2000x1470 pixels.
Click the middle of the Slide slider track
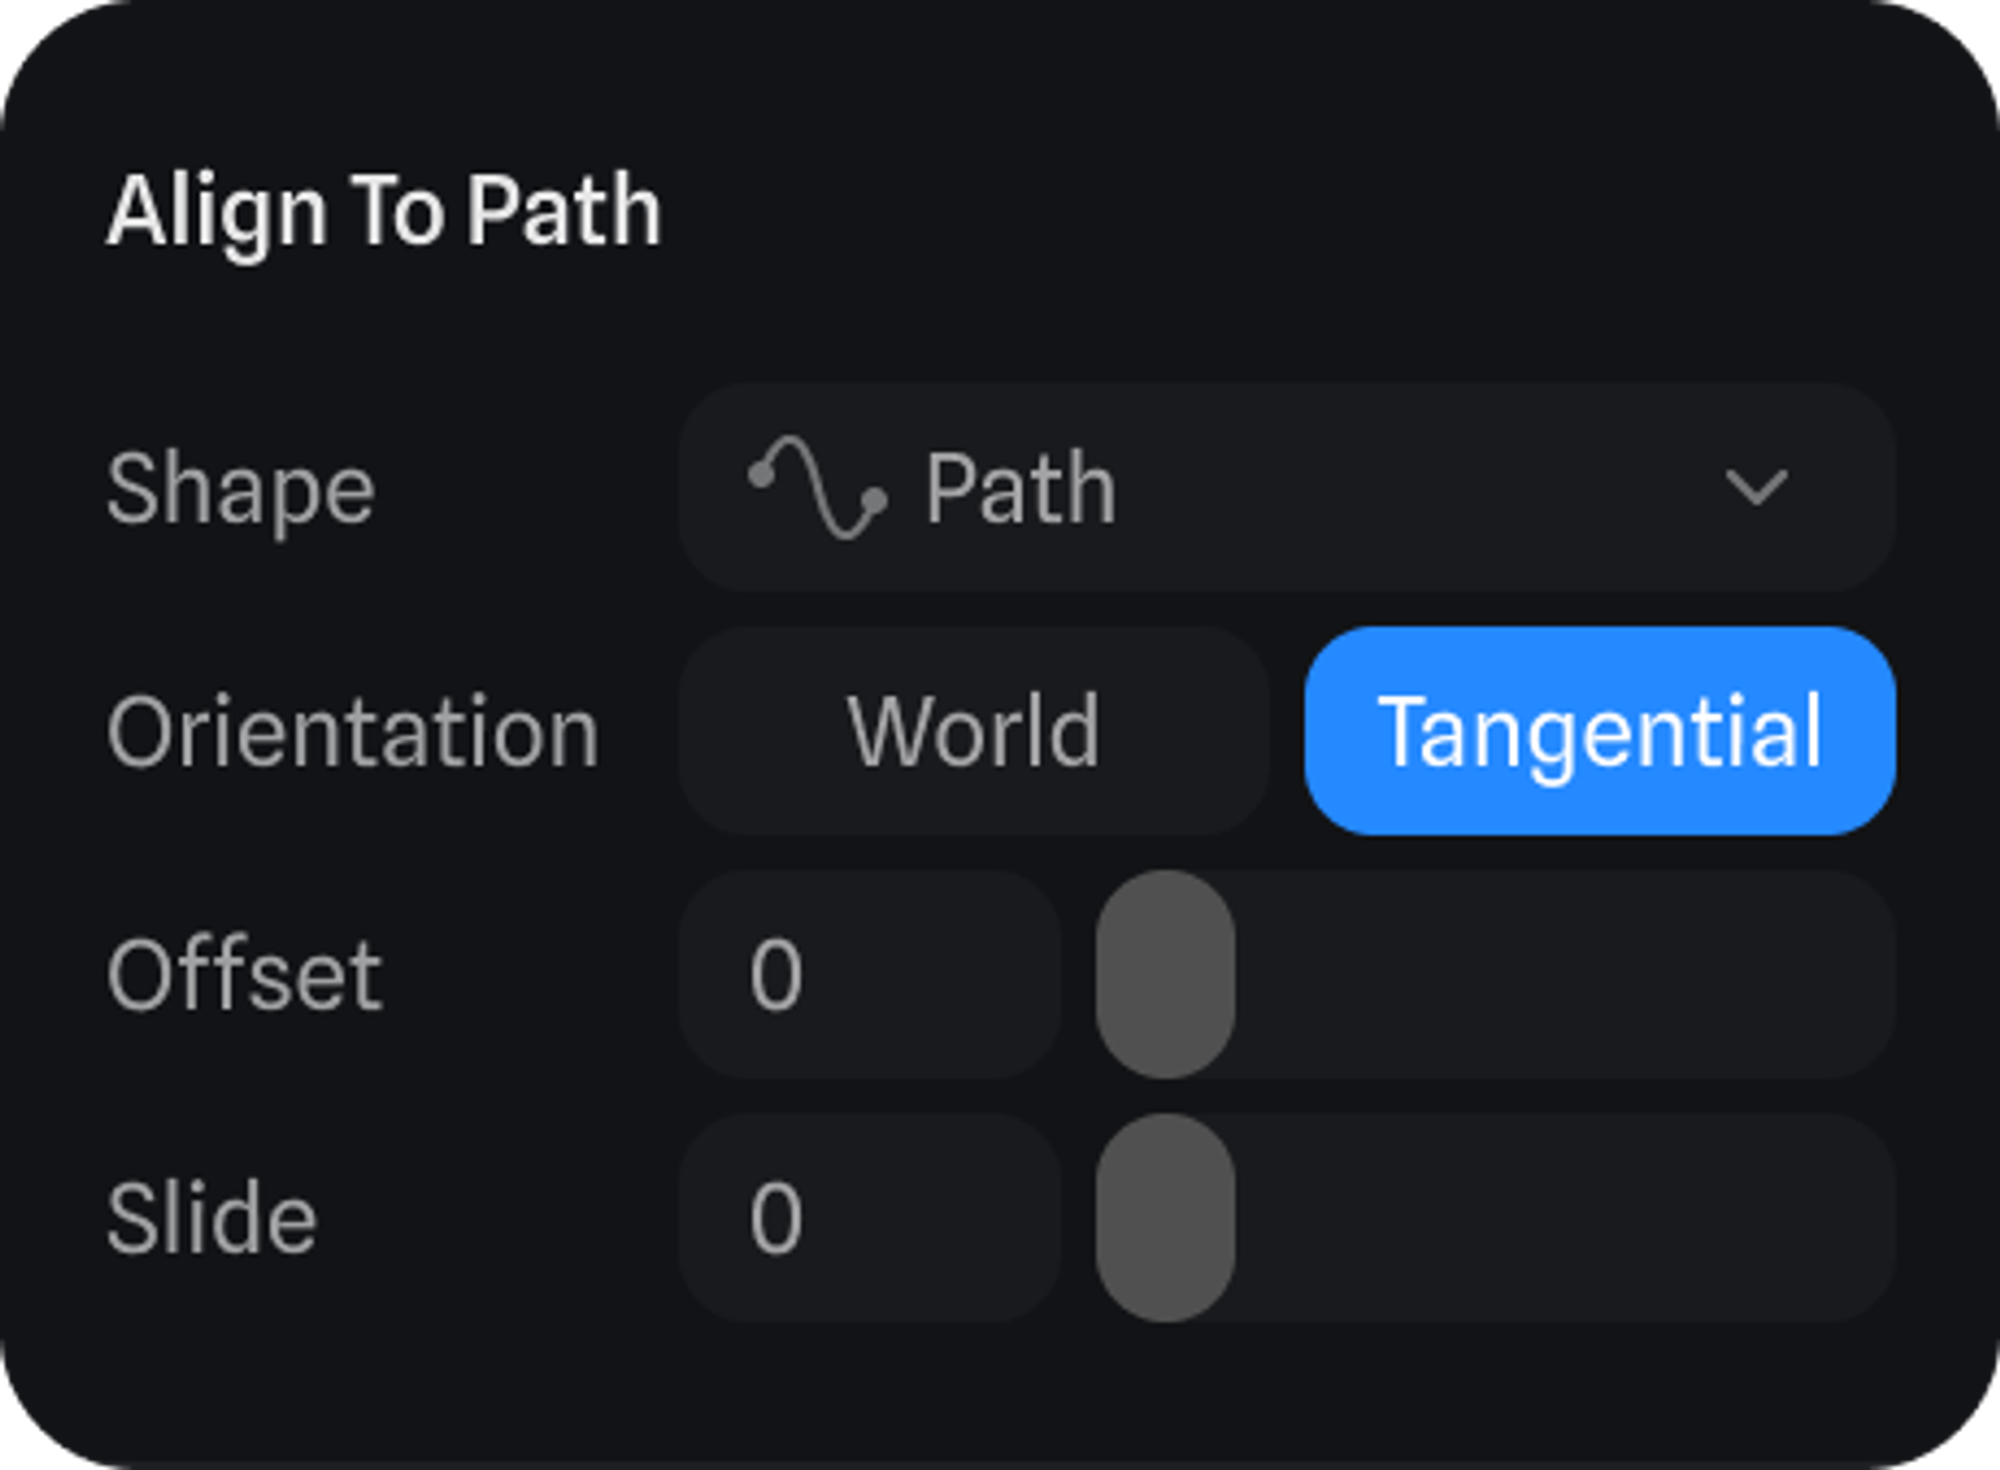click(x=1495, y=1218)
